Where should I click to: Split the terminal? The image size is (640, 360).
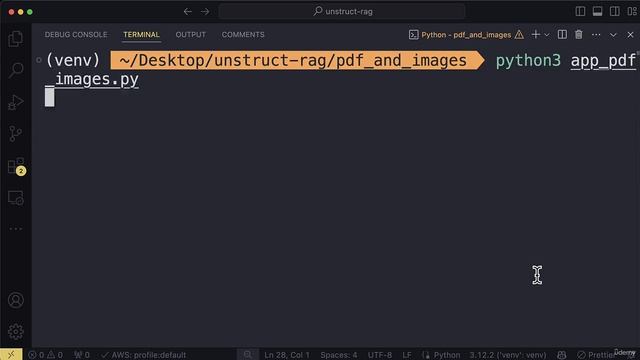(x=562, y=35)
